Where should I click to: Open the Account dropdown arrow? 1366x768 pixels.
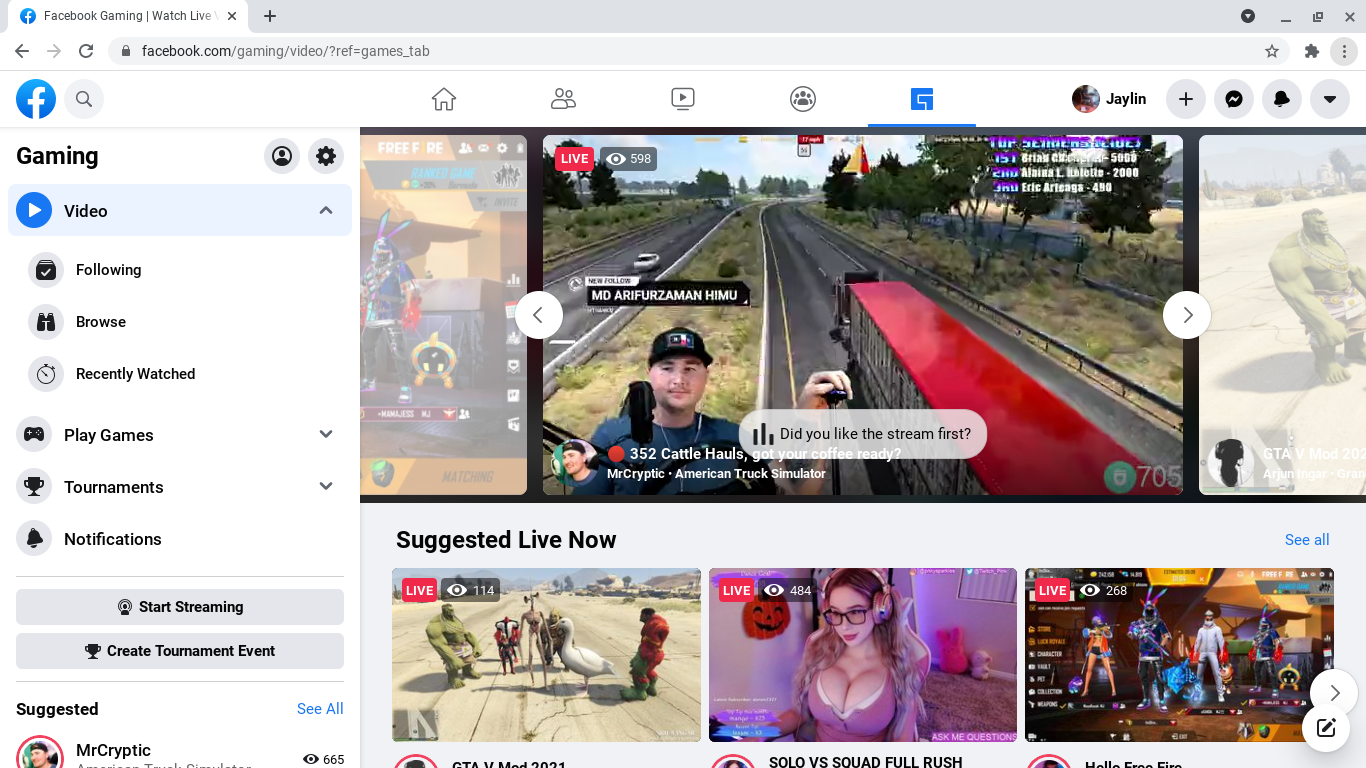tap(1330, 99)
